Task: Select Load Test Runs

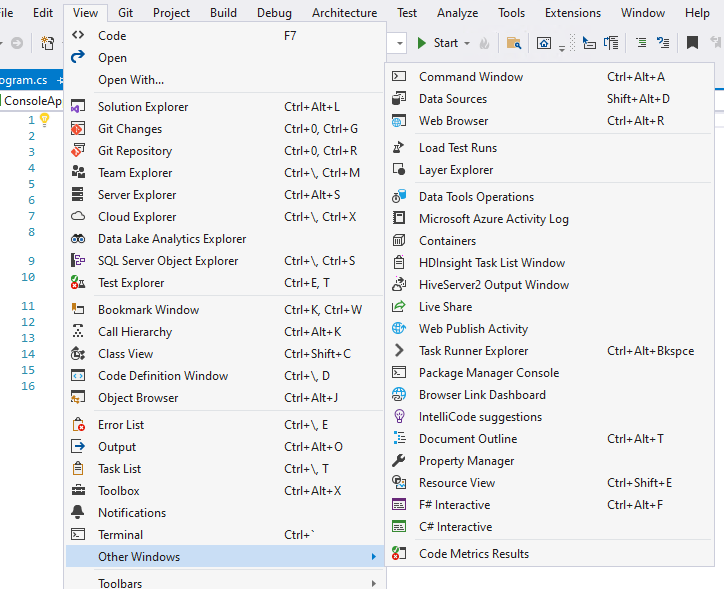Action: (x=549, y=148)
